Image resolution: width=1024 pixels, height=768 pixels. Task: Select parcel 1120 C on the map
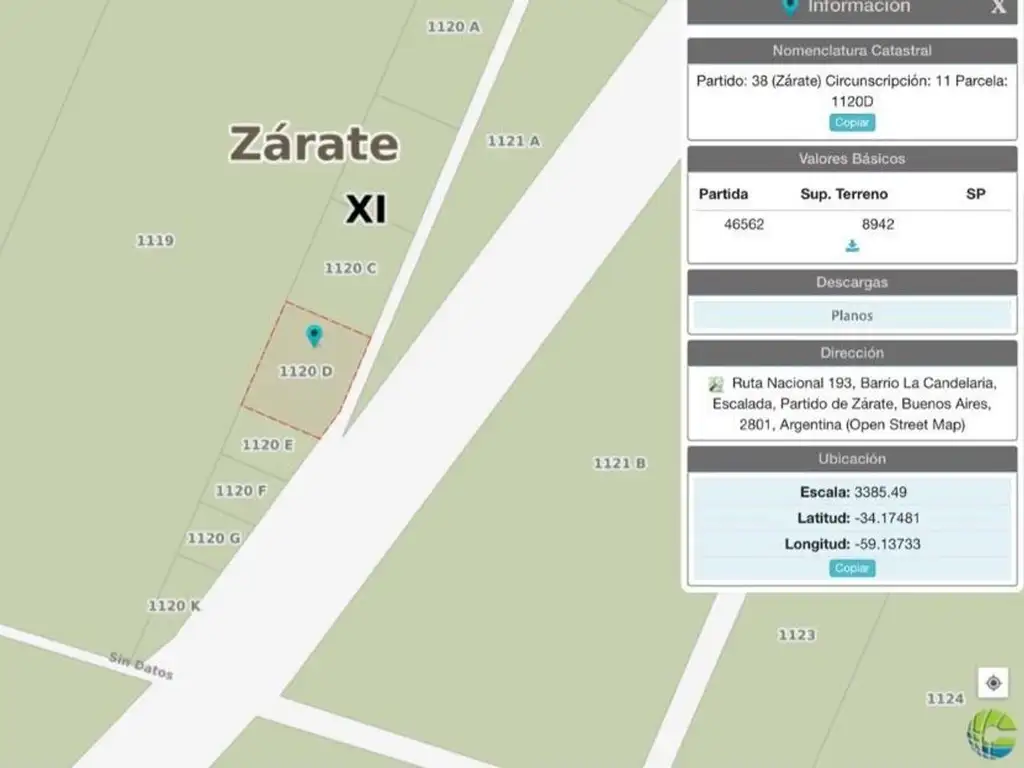coord(350,268)
